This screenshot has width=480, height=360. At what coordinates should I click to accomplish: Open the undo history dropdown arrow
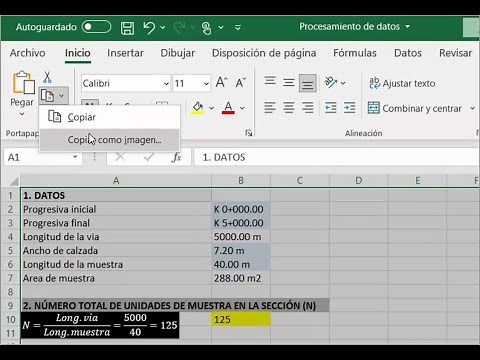(x=163, y=28)
